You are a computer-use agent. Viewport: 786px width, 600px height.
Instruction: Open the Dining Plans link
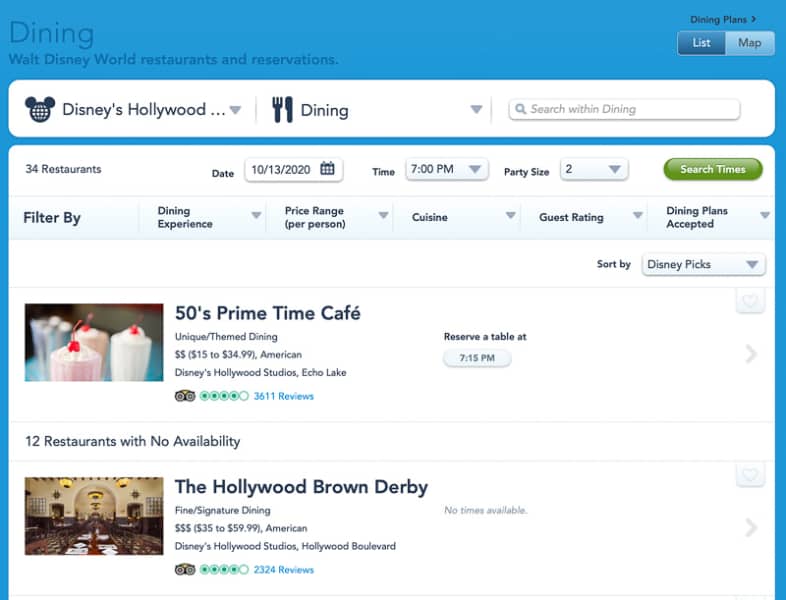click(723, 20)
